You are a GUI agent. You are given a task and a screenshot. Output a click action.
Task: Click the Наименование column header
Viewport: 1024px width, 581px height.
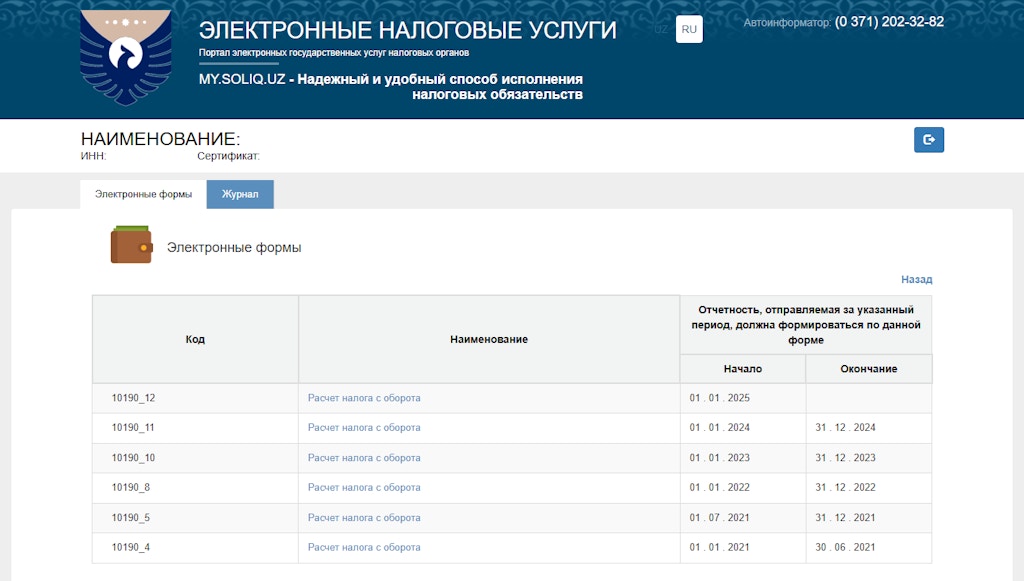click(x=488, y=340)
